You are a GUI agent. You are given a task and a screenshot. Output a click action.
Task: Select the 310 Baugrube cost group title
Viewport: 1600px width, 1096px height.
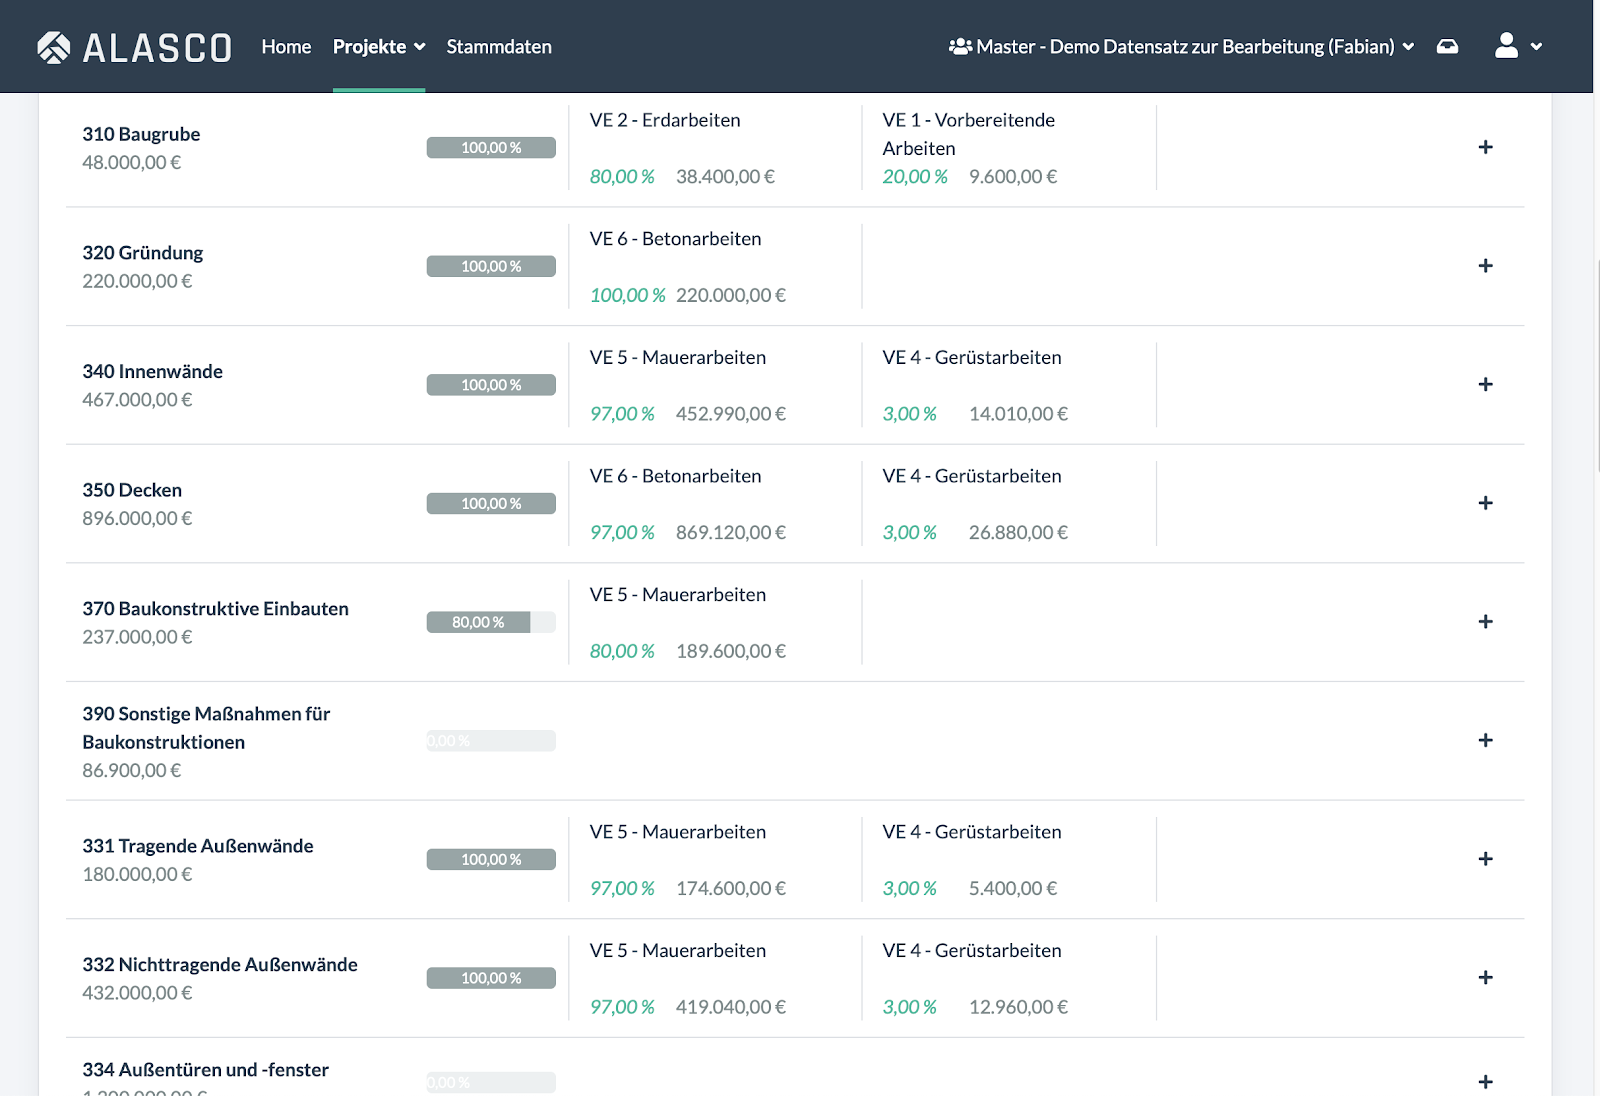[141, 134]
